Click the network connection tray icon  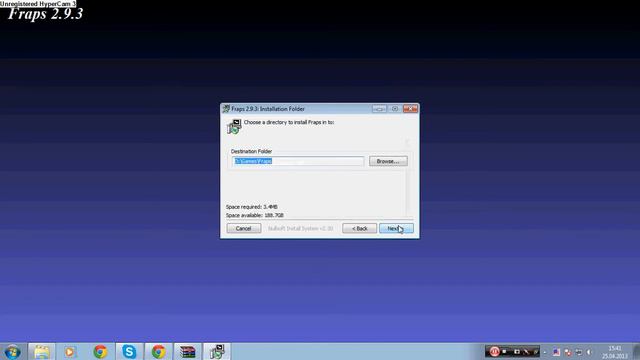click(x=579, y=352)
